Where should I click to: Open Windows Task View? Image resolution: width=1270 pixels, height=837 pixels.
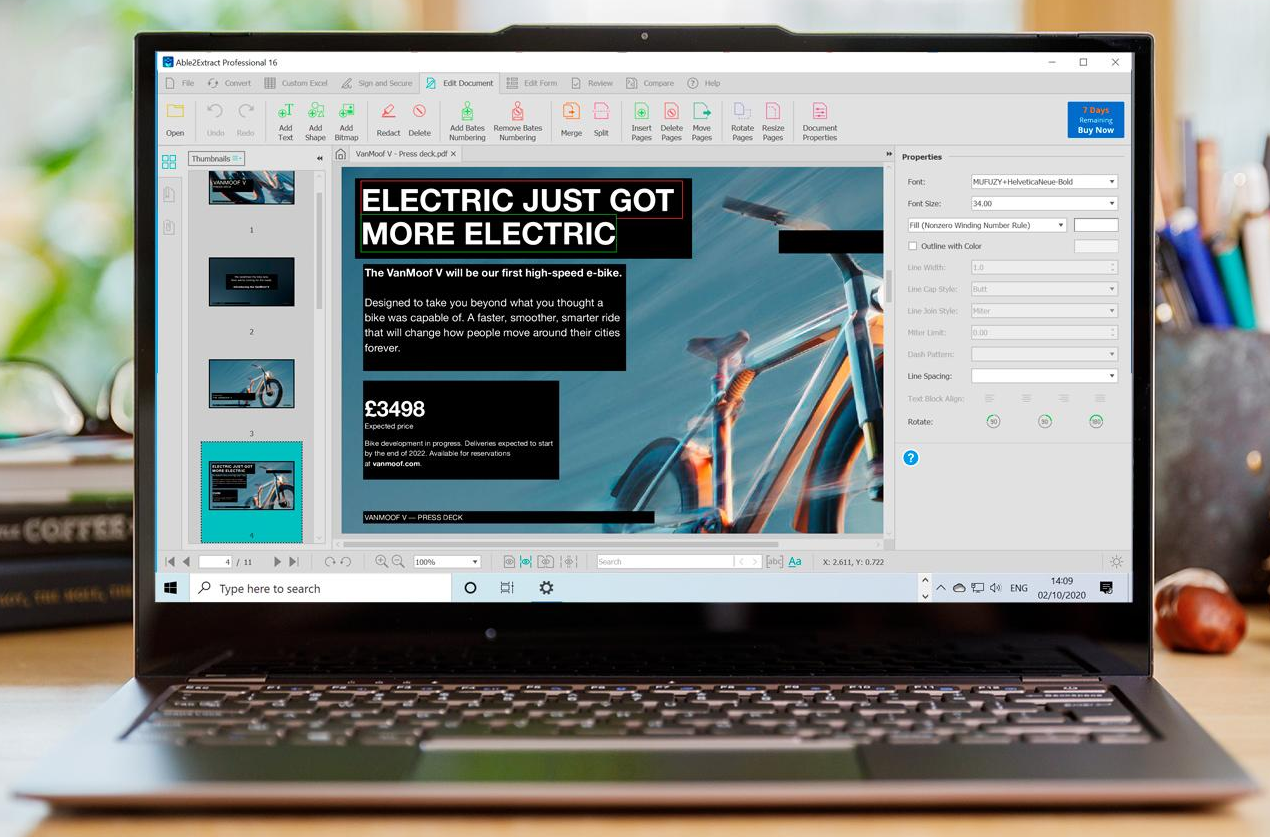507,588
